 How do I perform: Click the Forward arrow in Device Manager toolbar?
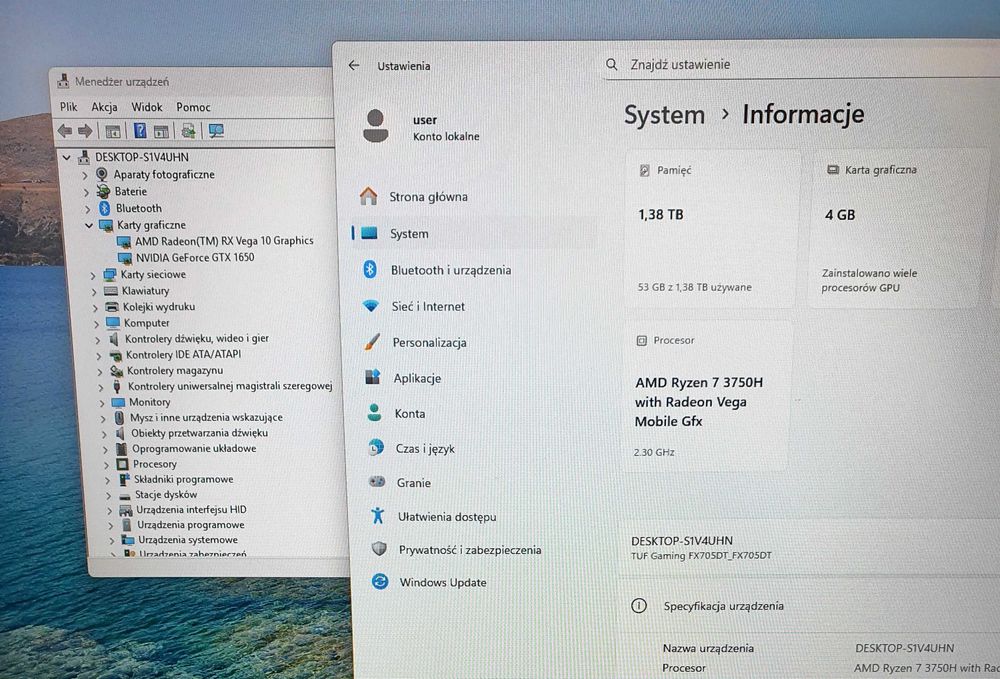[85, 131]
